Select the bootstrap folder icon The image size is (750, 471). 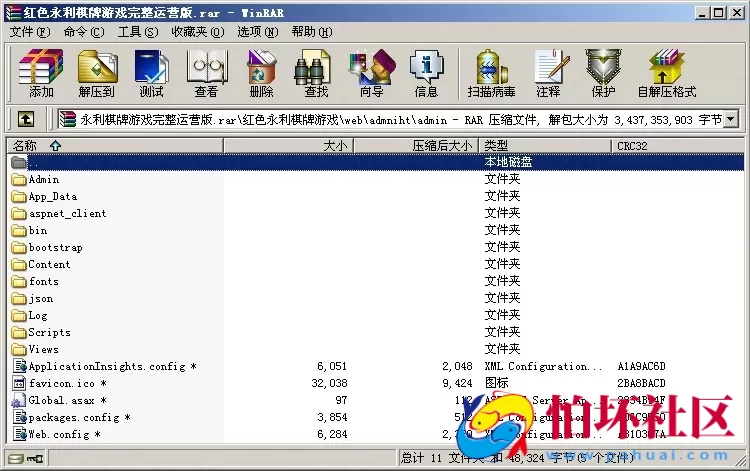click(19, 248)
